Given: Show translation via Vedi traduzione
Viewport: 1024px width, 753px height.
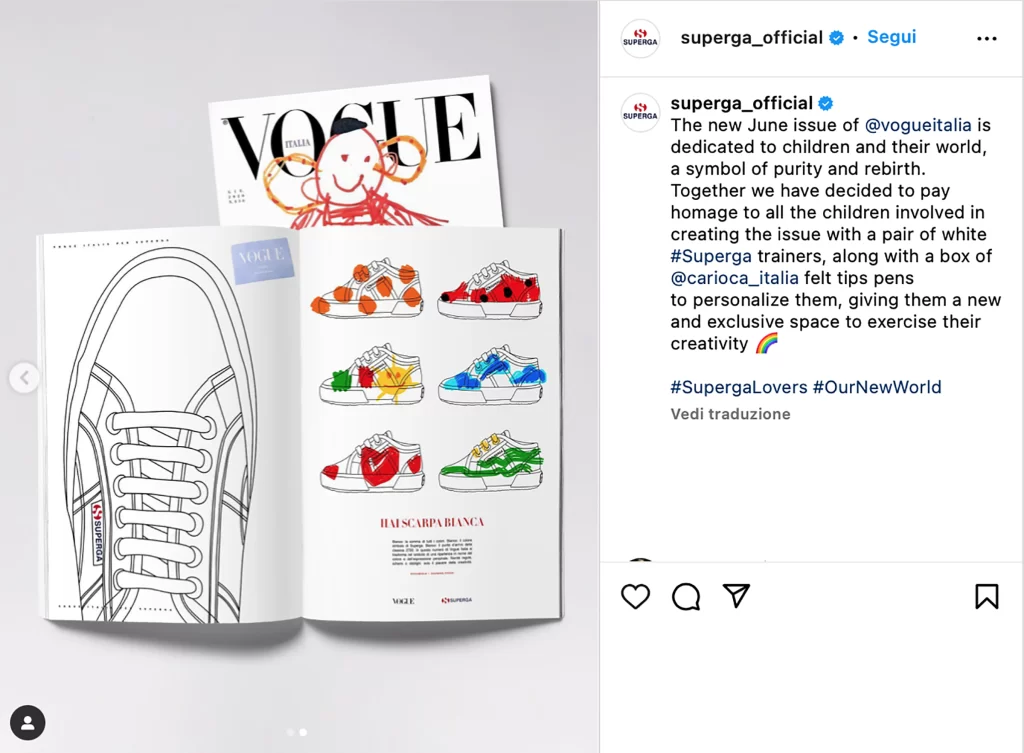Looking at the screenshot, I should (730, 414).
